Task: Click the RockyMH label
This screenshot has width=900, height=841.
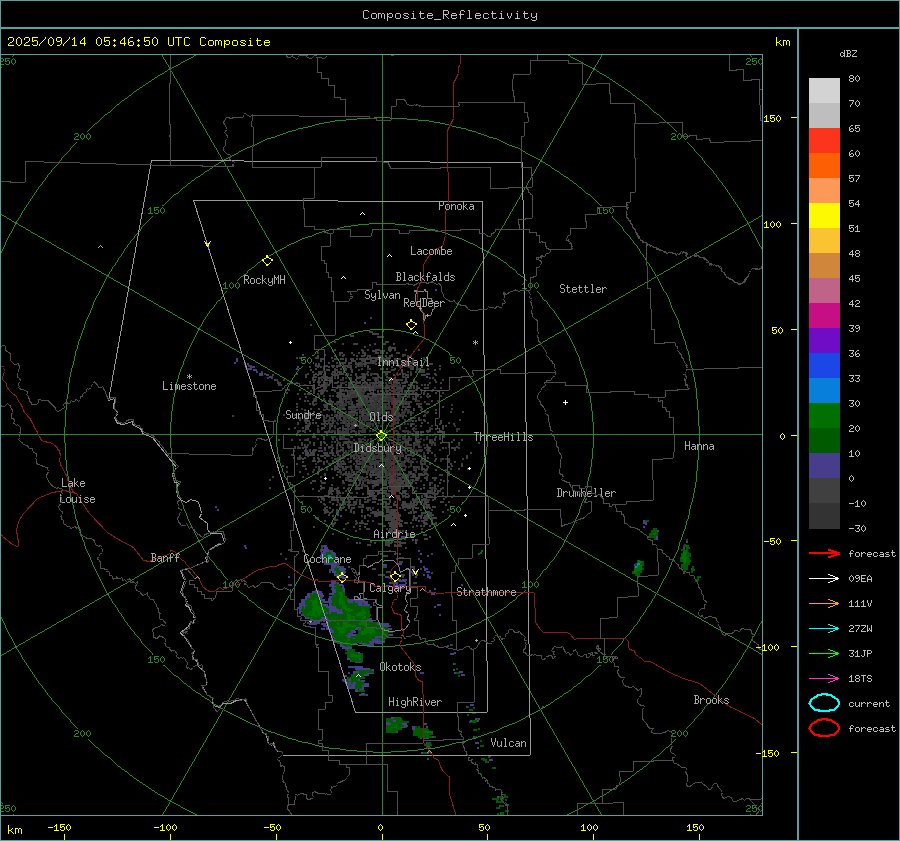Action: pos(264,280)
